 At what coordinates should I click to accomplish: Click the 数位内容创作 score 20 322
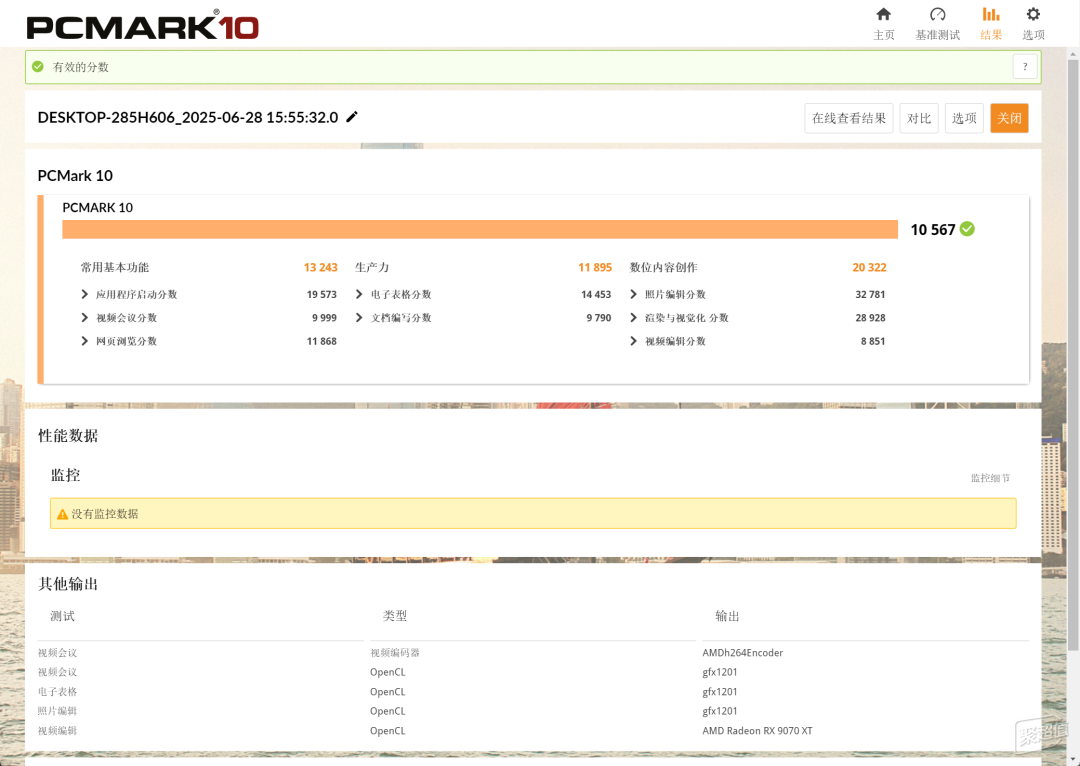tap(869, 267)
